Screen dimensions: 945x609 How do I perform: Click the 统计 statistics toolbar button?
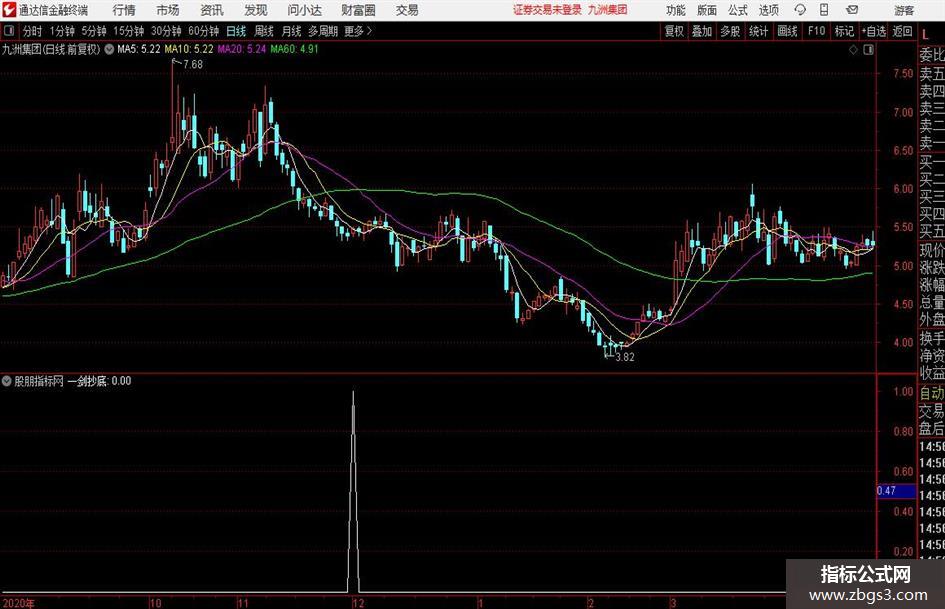click(758, 31)
